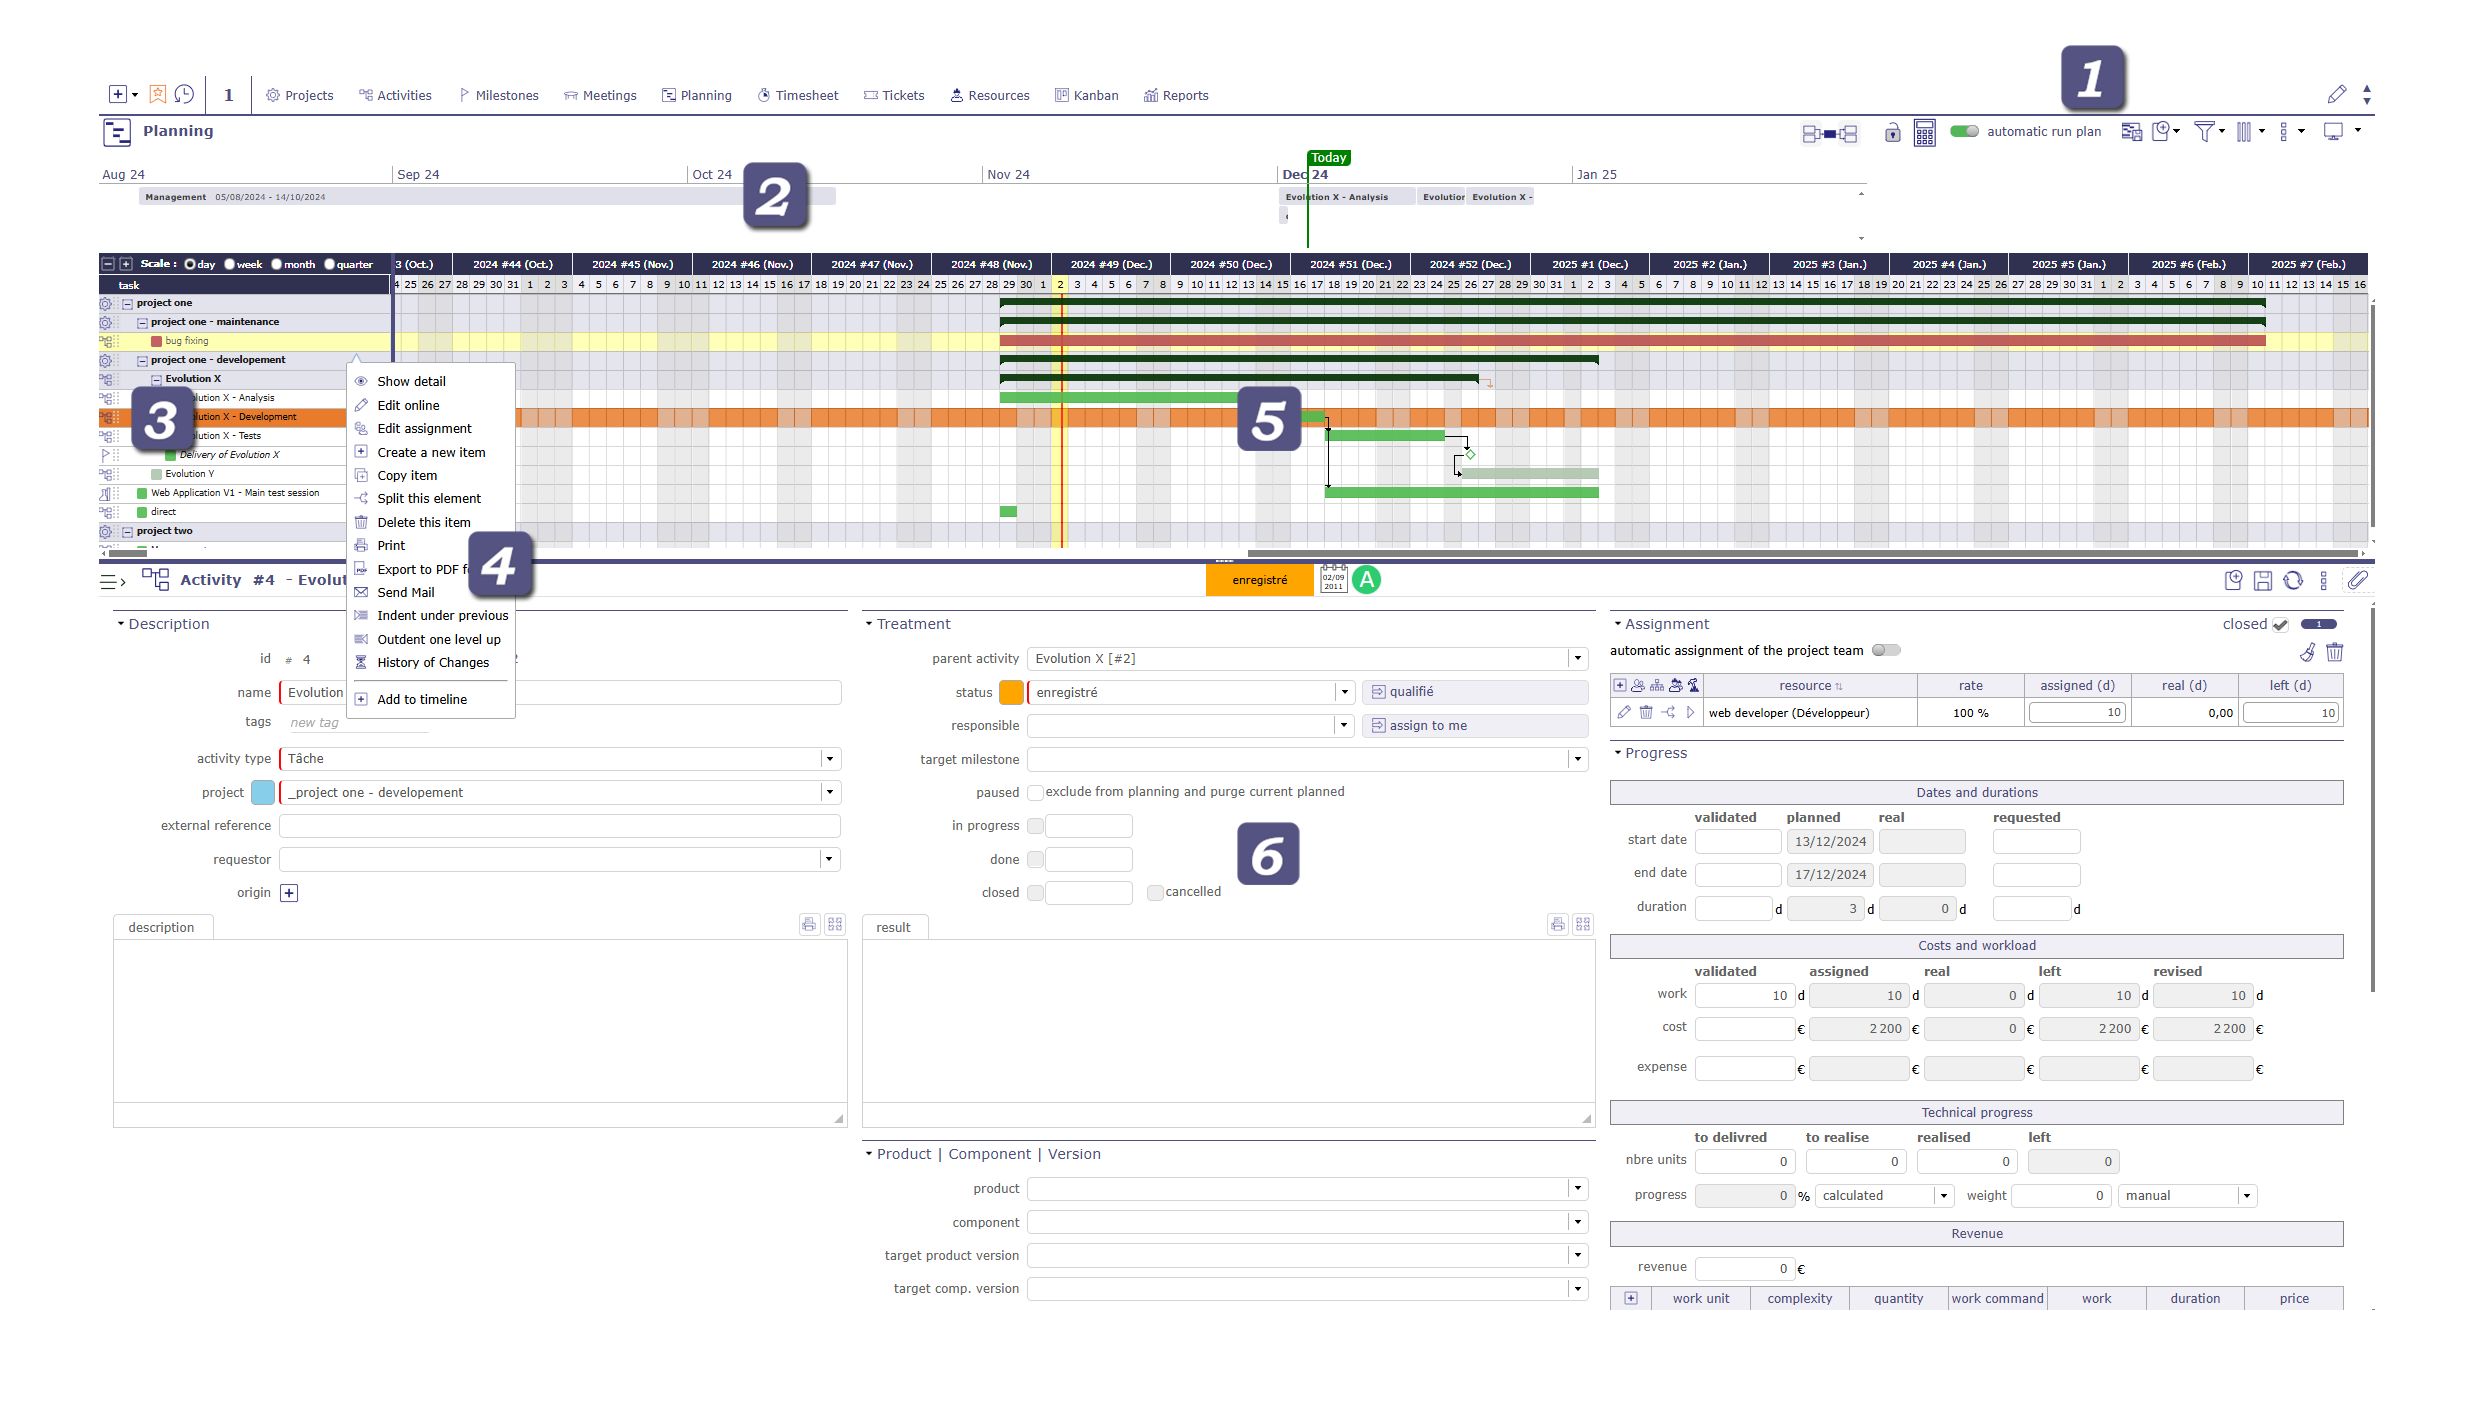The height and width of the screenshot is (1409, 2476).
Task: Open the Kanban view from the top menu
Action: [x=1087, y=95]
